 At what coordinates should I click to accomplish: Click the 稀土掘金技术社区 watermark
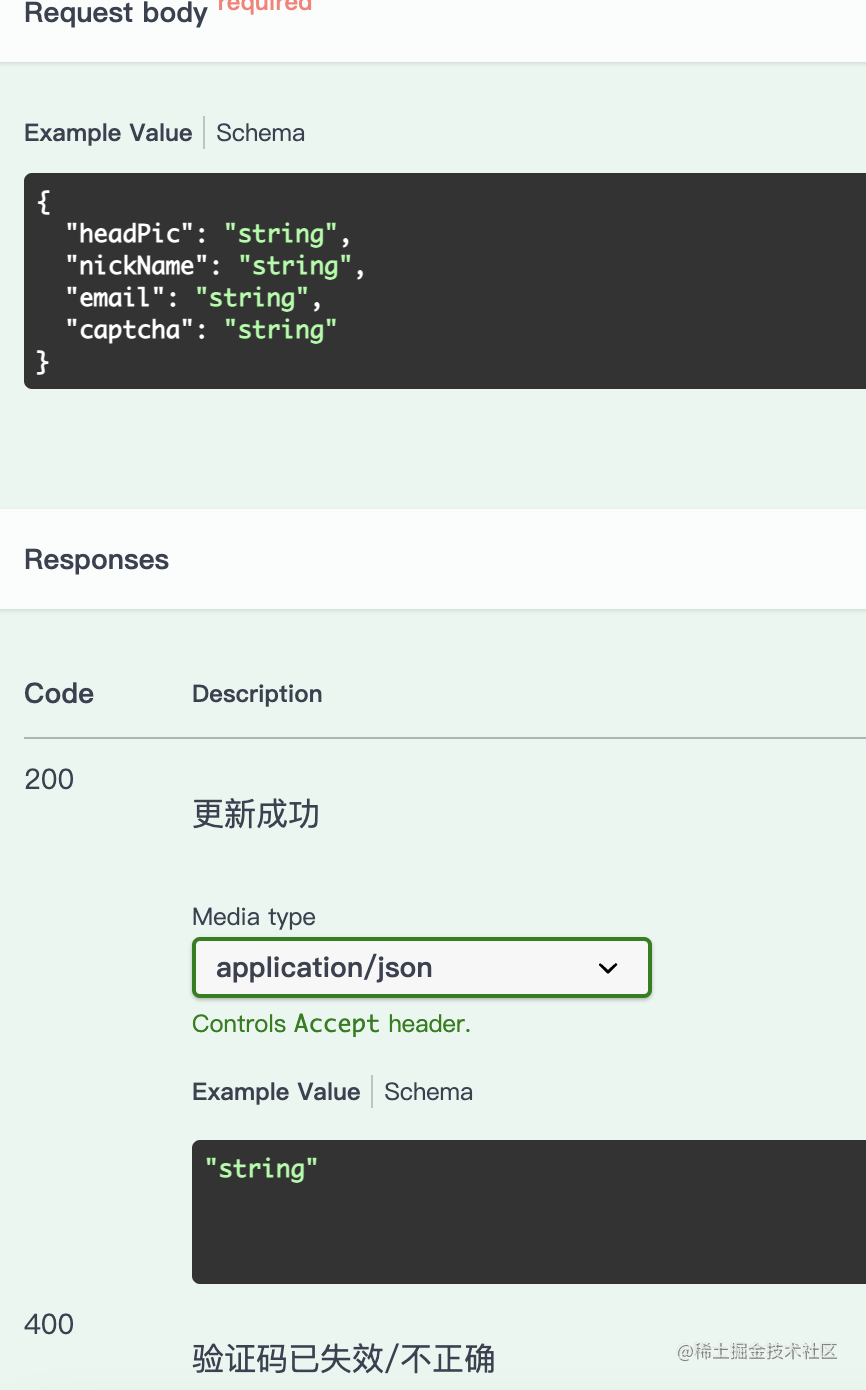757,1352
